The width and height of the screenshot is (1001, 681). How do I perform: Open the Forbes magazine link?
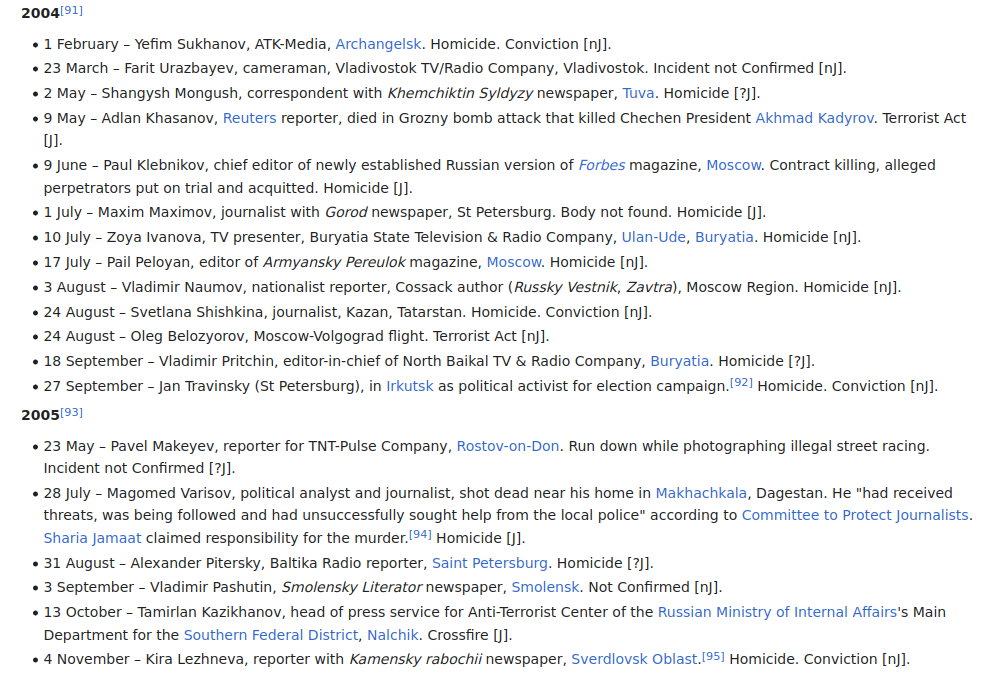[x=601, y=165]
